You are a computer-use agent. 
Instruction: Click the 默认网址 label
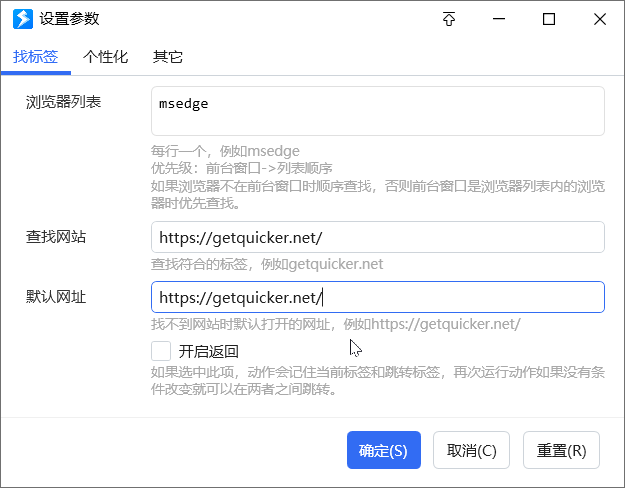click(56, 297)
